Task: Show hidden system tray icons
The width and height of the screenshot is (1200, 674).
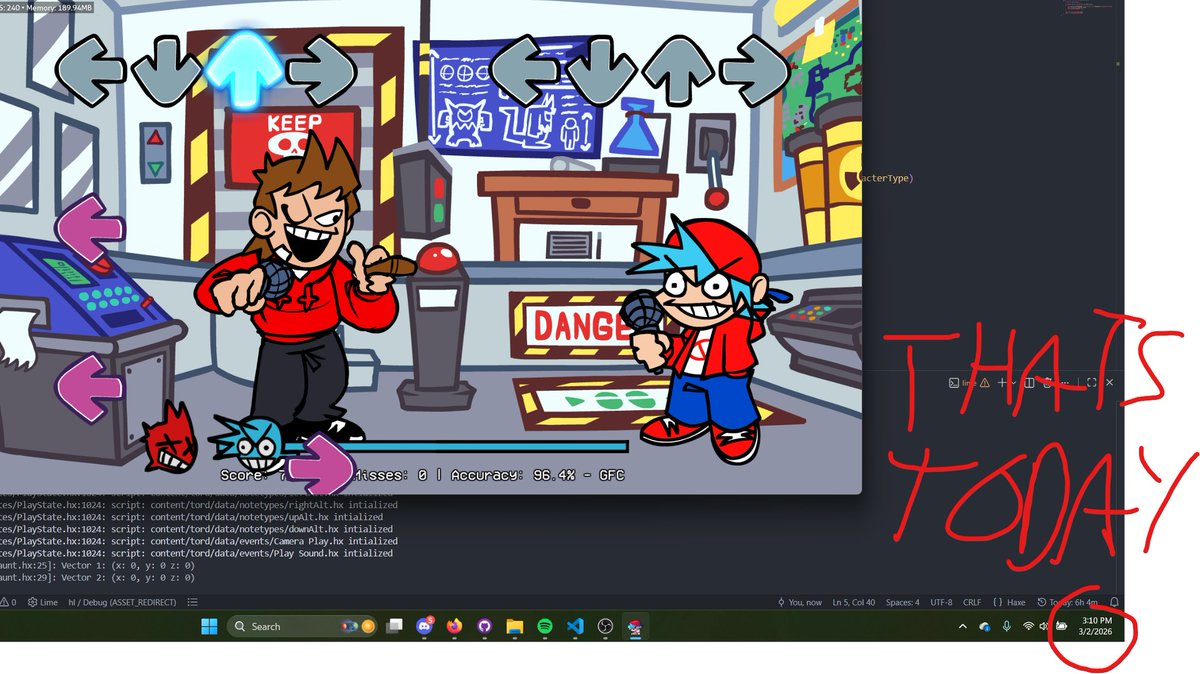Action: click(963, 627)
